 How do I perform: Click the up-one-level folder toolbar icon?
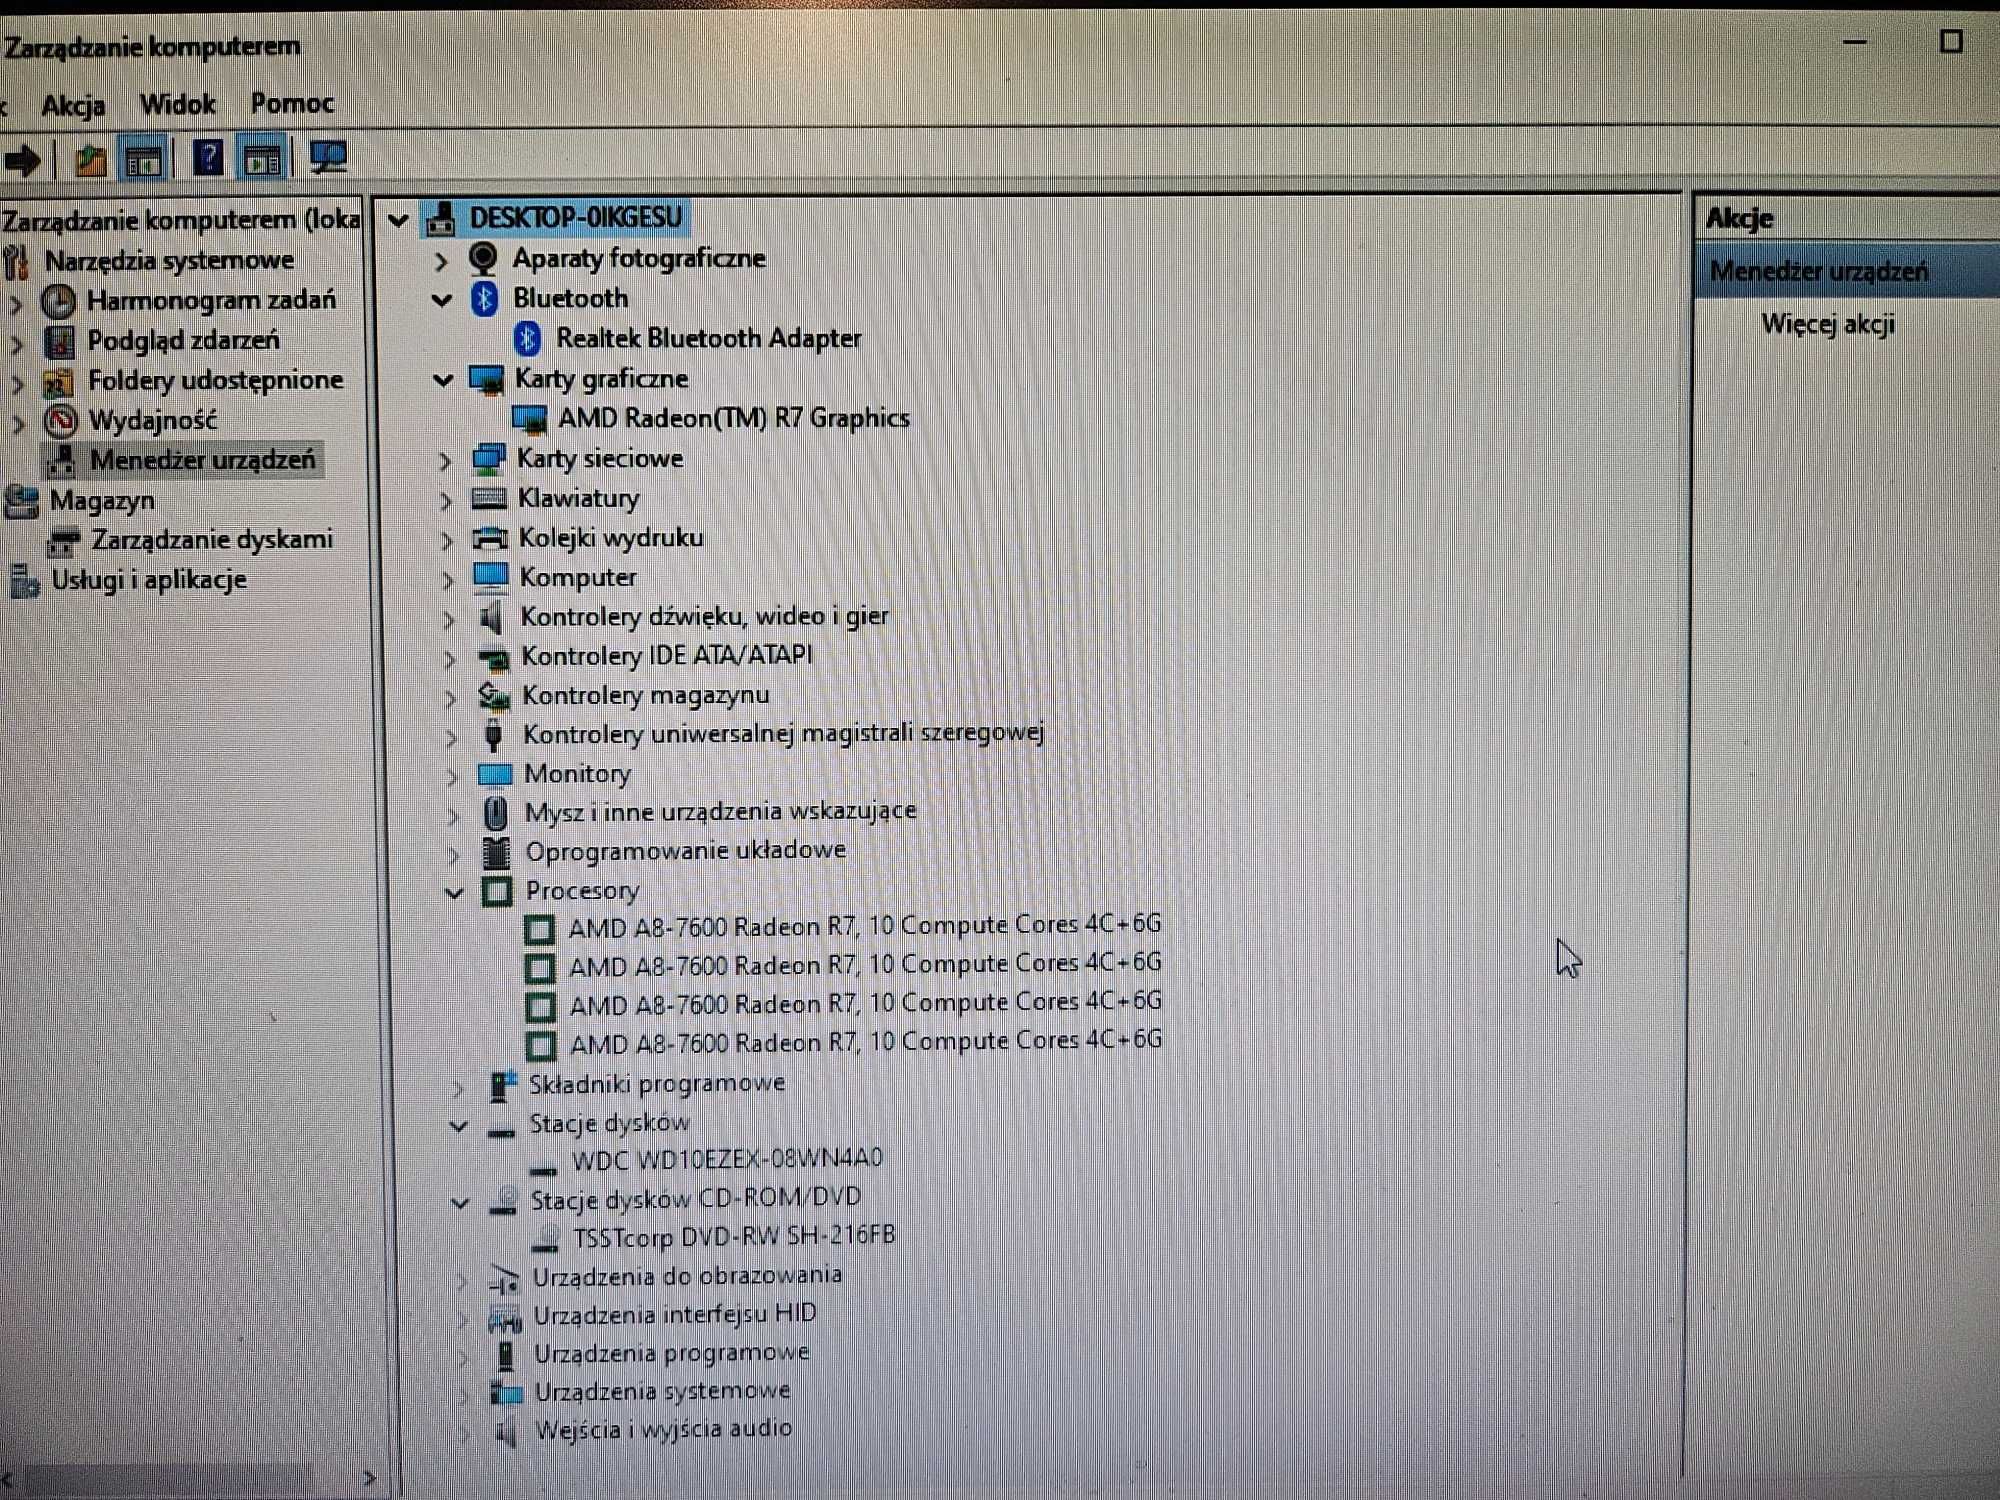point(90,159)
